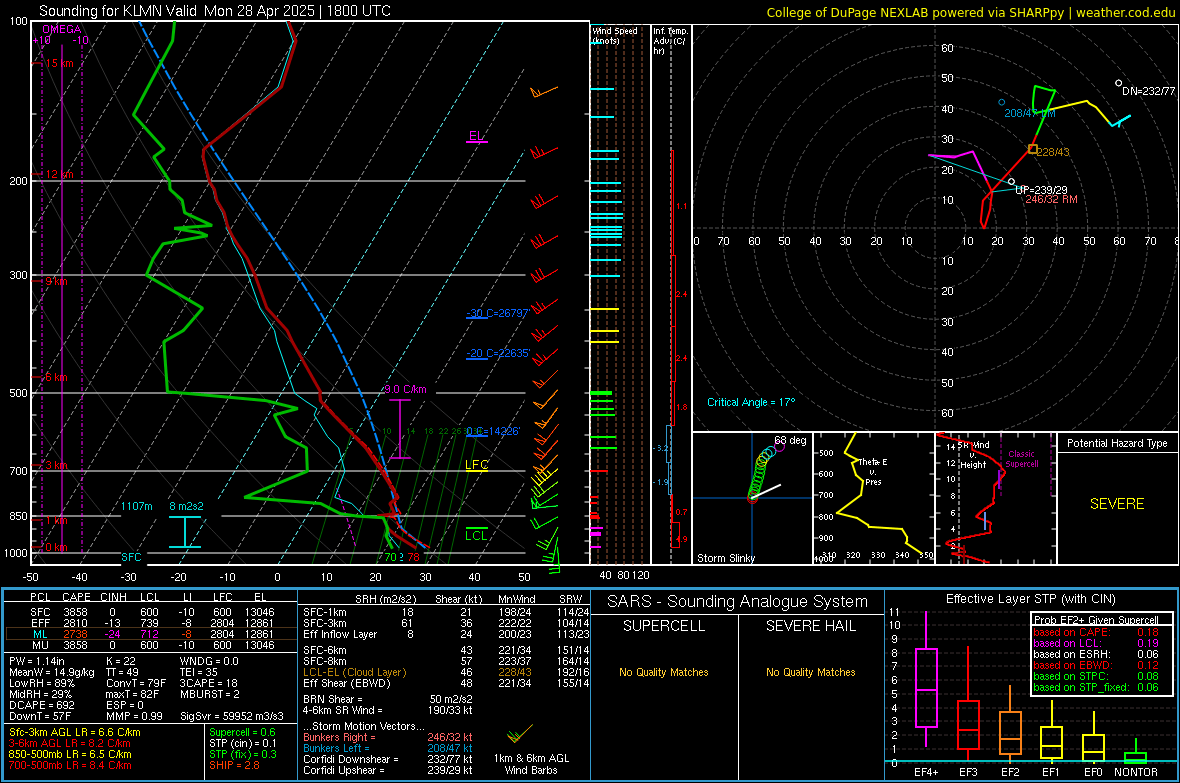The image size is (1180, 783).
Task: Click the KLMN sounding title text
Action: point(214,11)
